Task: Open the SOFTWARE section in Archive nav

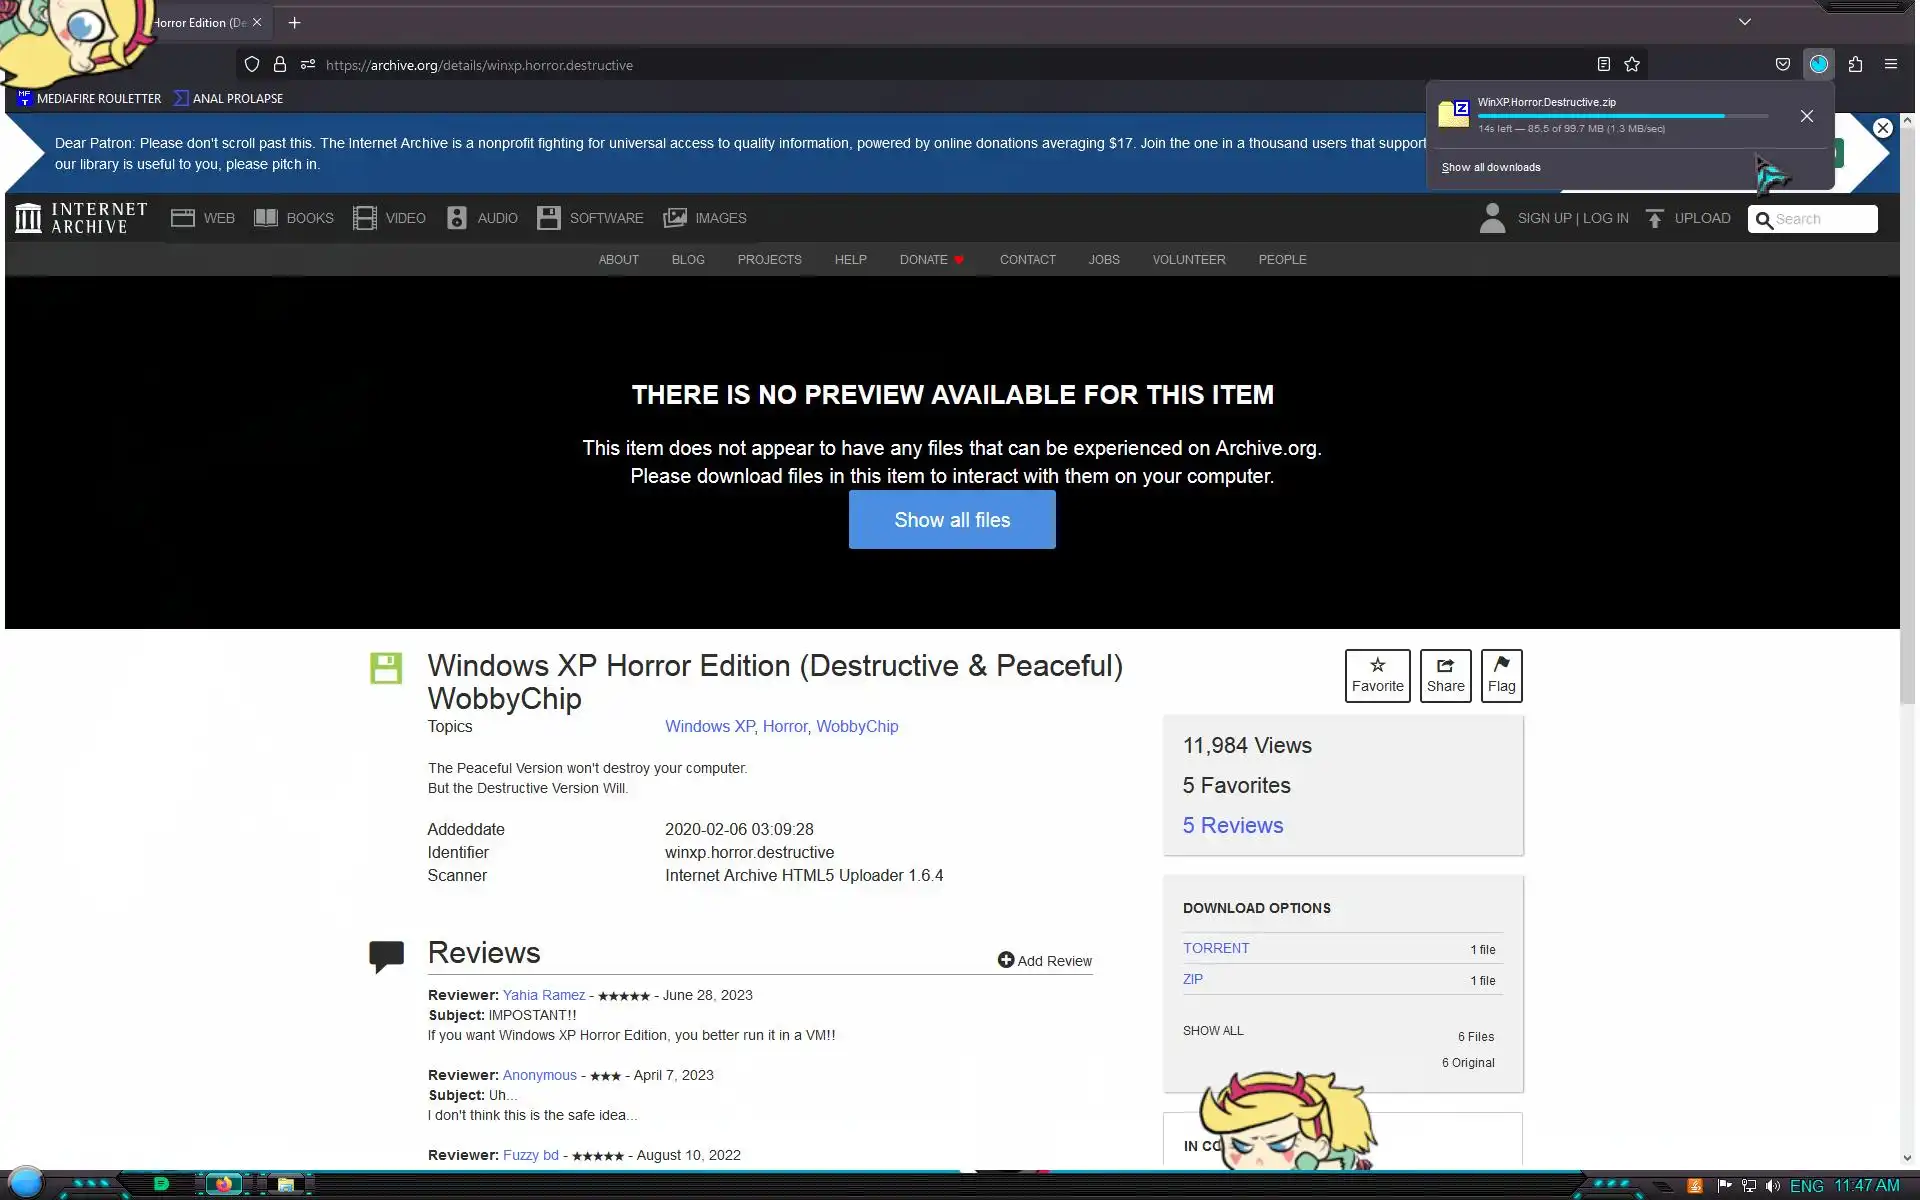Action: (x=590, y=218)
